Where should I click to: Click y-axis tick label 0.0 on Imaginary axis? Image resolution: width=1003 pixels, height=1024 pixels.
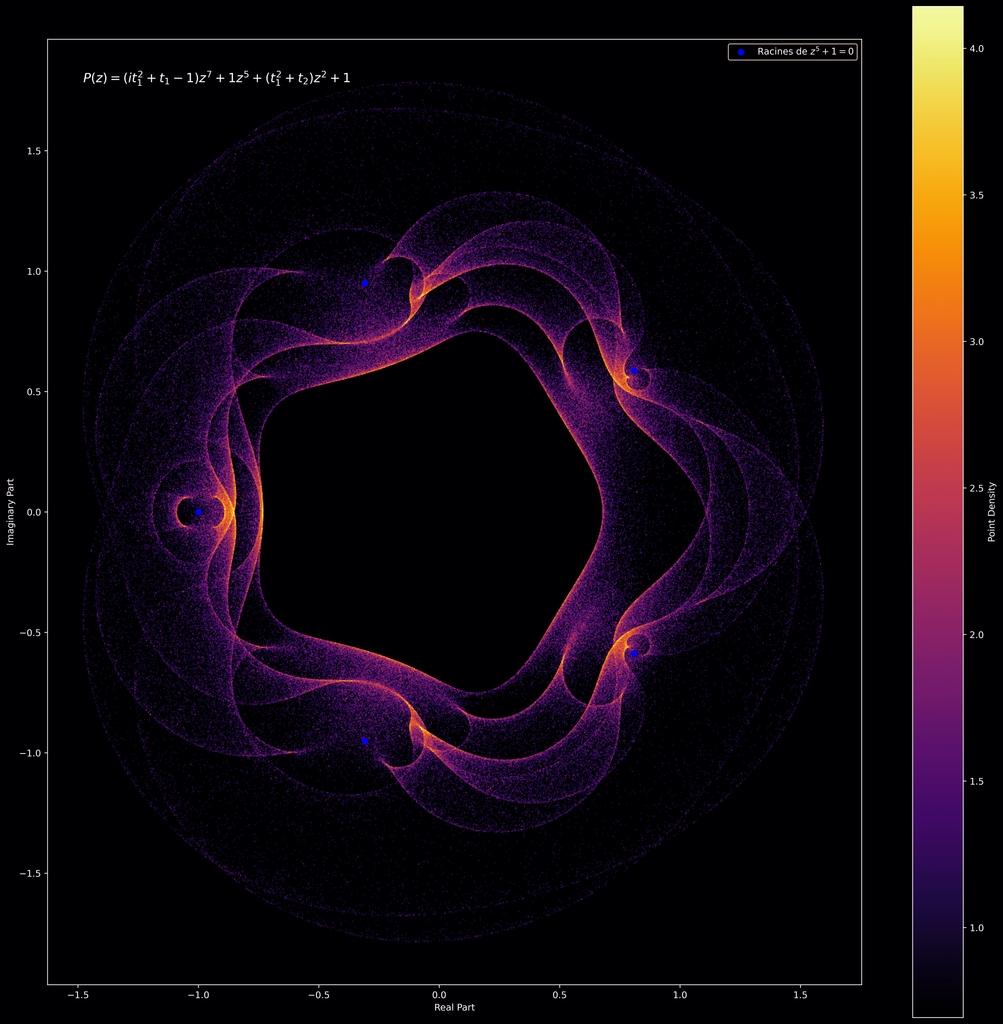click(x=33, y=512)
